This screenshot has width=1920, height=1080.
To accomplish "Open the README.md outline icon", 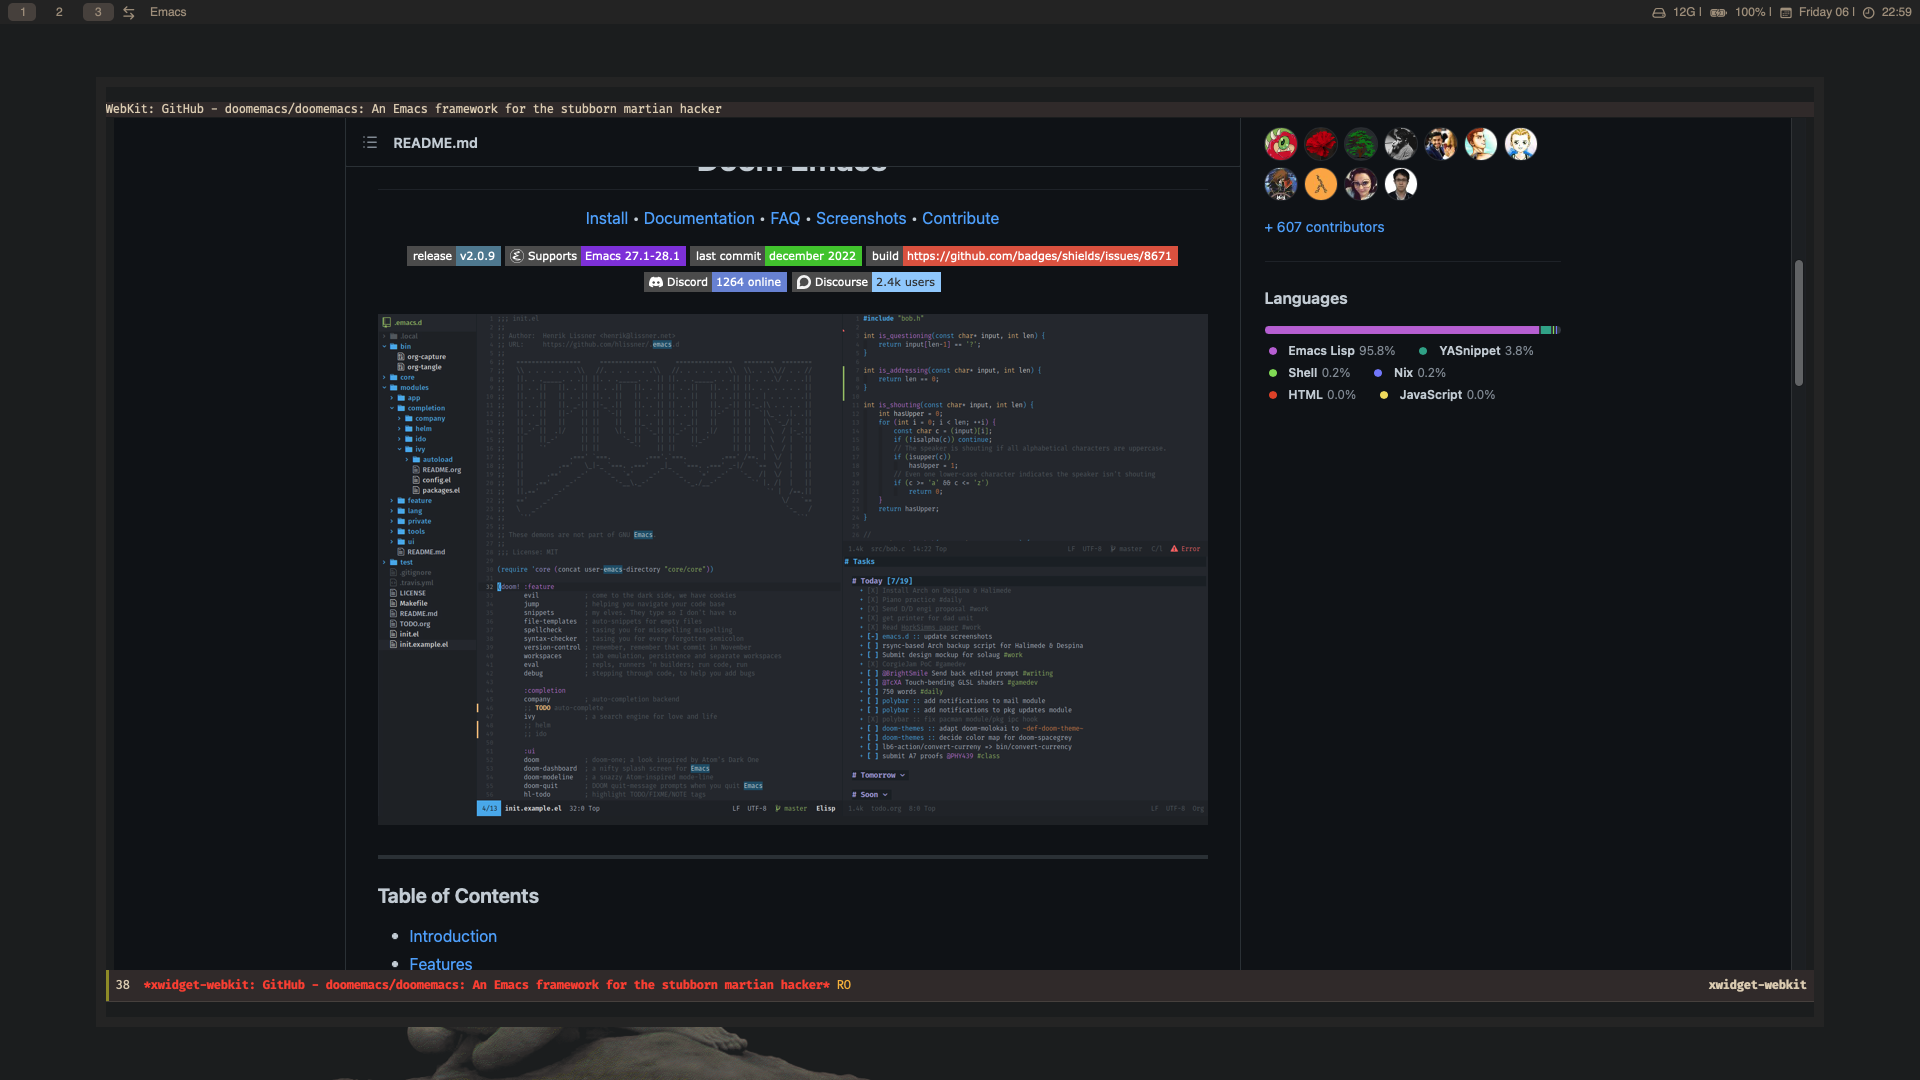I will 370,143.
